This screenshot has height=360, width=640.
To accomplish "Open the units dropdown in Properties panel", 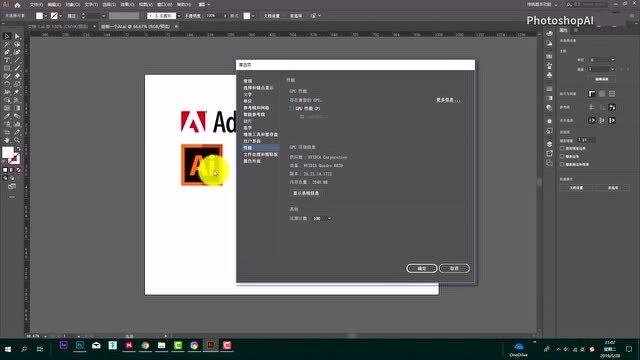I will [602, 60].
